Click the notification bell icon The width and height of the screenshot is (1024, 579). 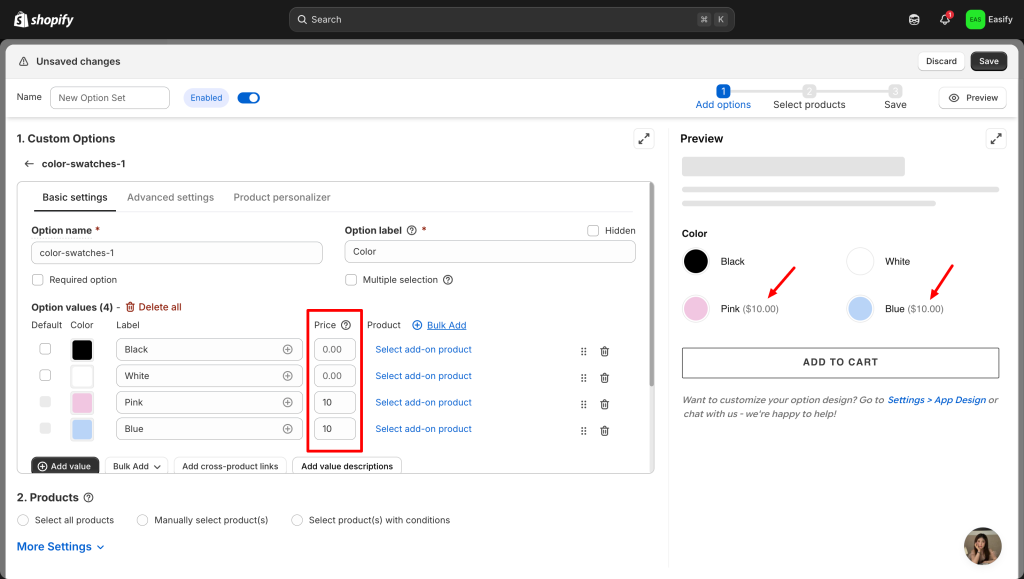coord(944,19)
